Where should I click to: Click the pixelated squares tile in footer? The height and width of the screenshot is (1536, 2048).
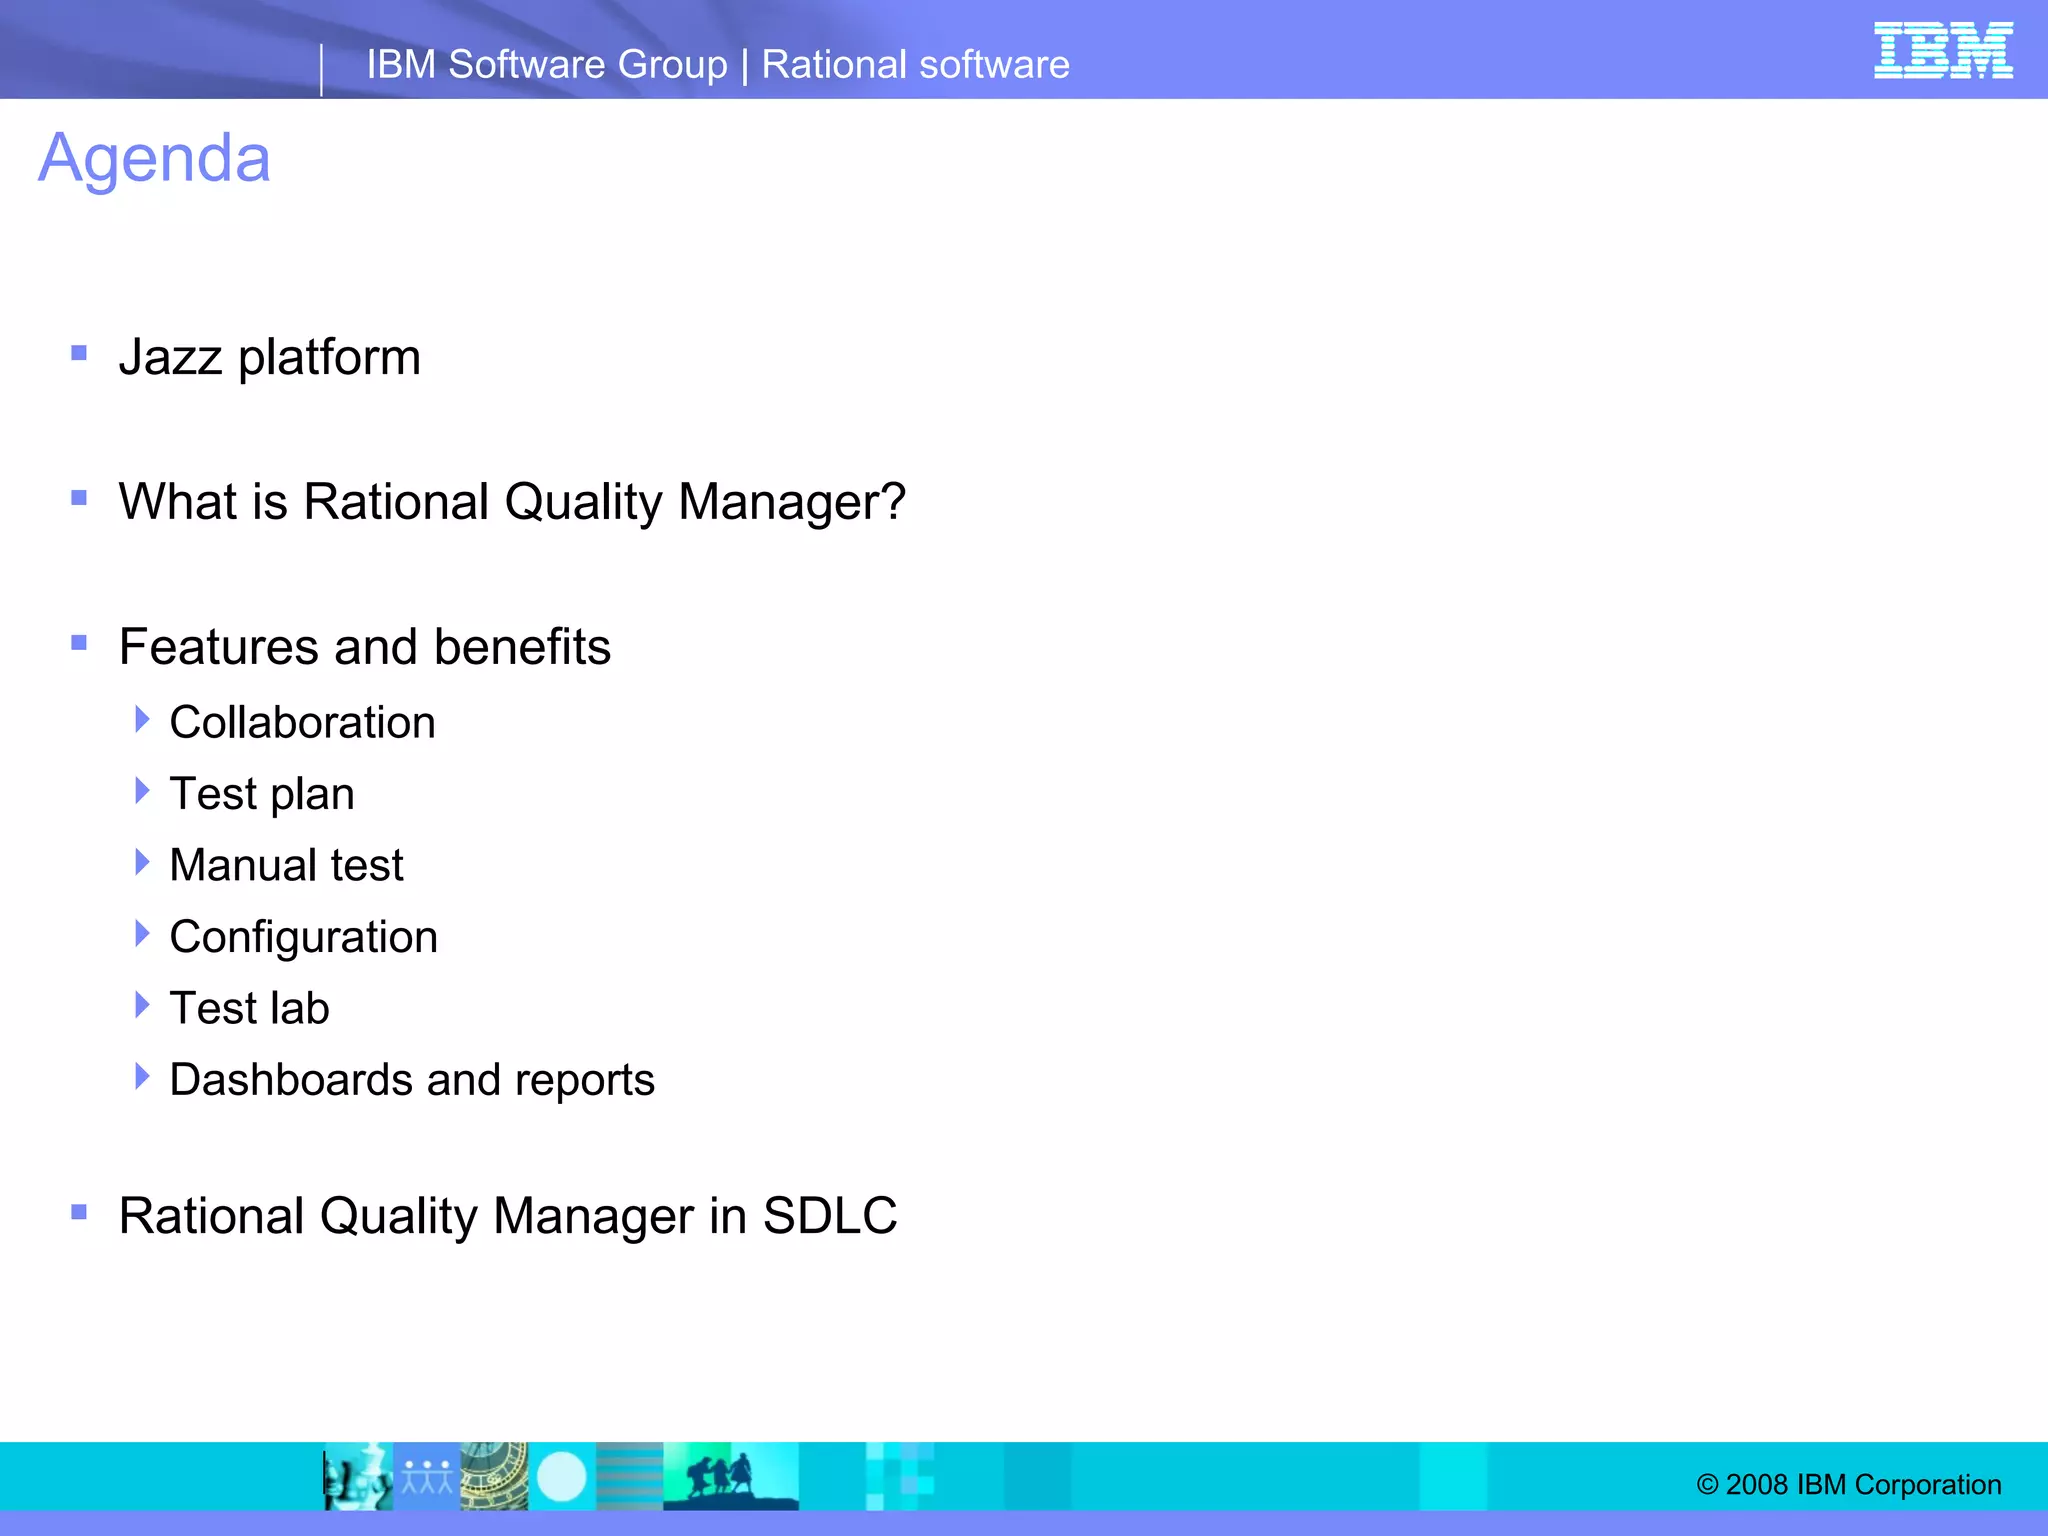[x=900, y=1476]
